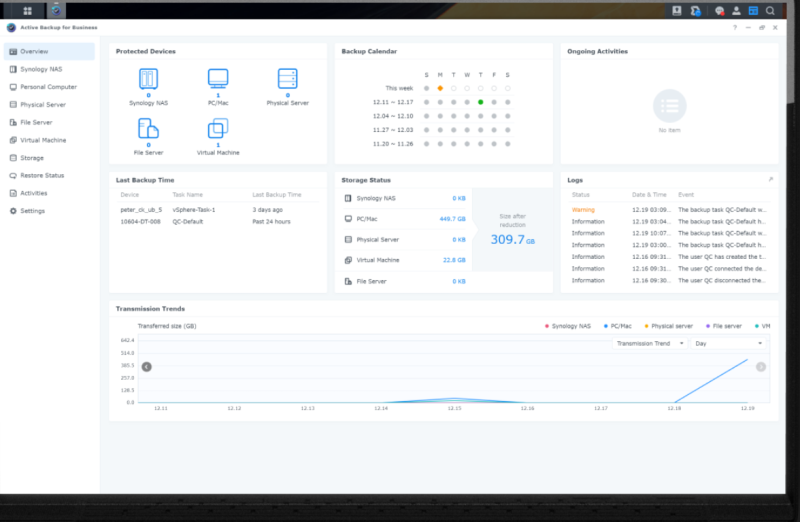Go to next transmission trend period

[x=761, y=367]
